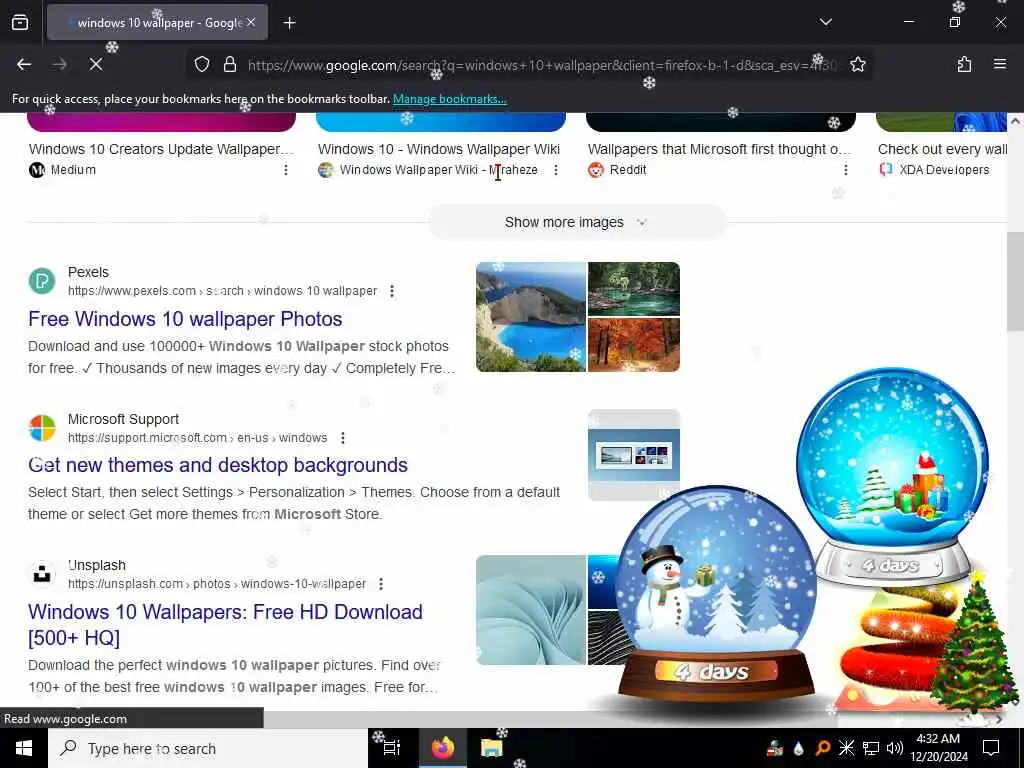Open File Explorer from the taskbar
Screen dimensions: 1024x768
(x=491, y=748)
